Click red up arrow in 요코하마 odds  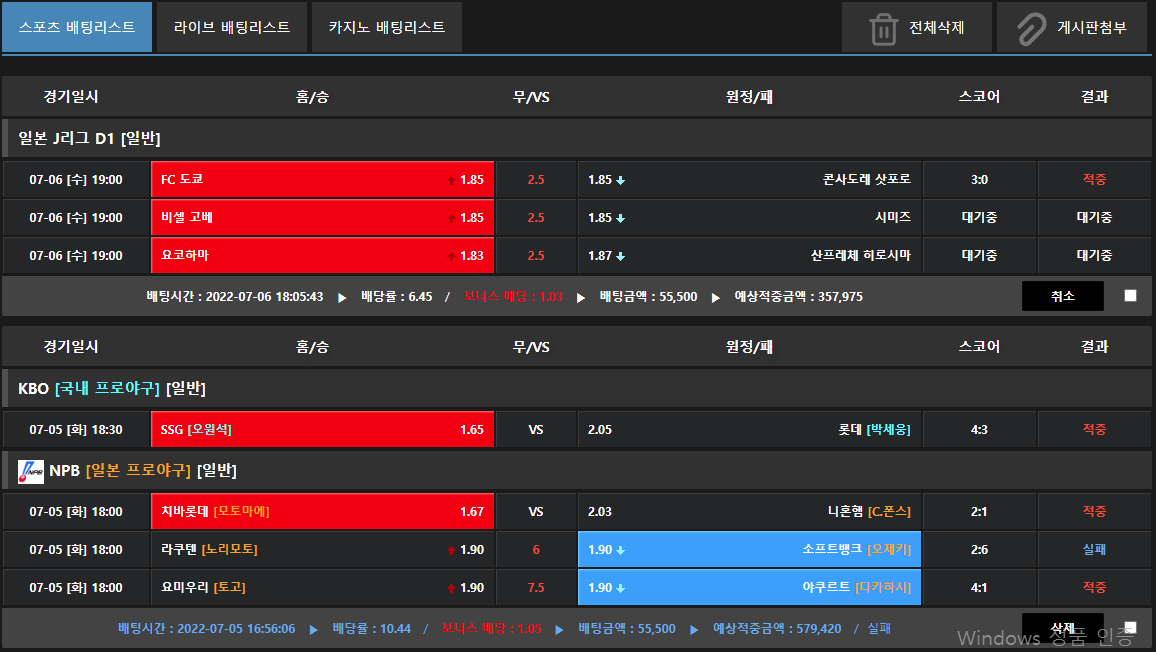coord(451,257)
